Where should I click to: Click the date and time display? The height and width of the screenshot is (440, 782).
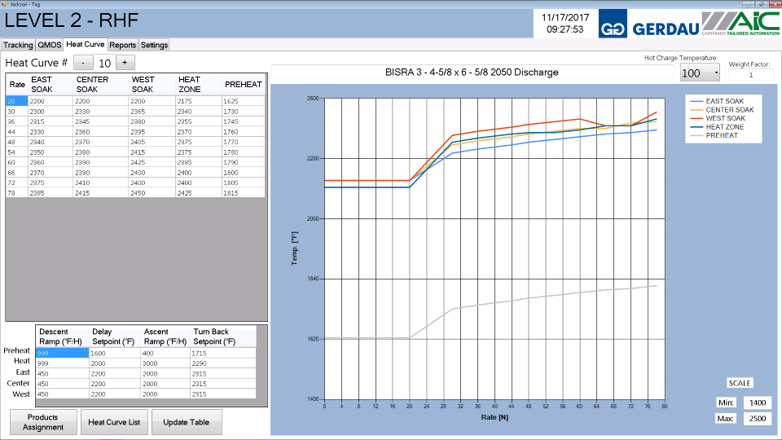click(x=565, y=23)
